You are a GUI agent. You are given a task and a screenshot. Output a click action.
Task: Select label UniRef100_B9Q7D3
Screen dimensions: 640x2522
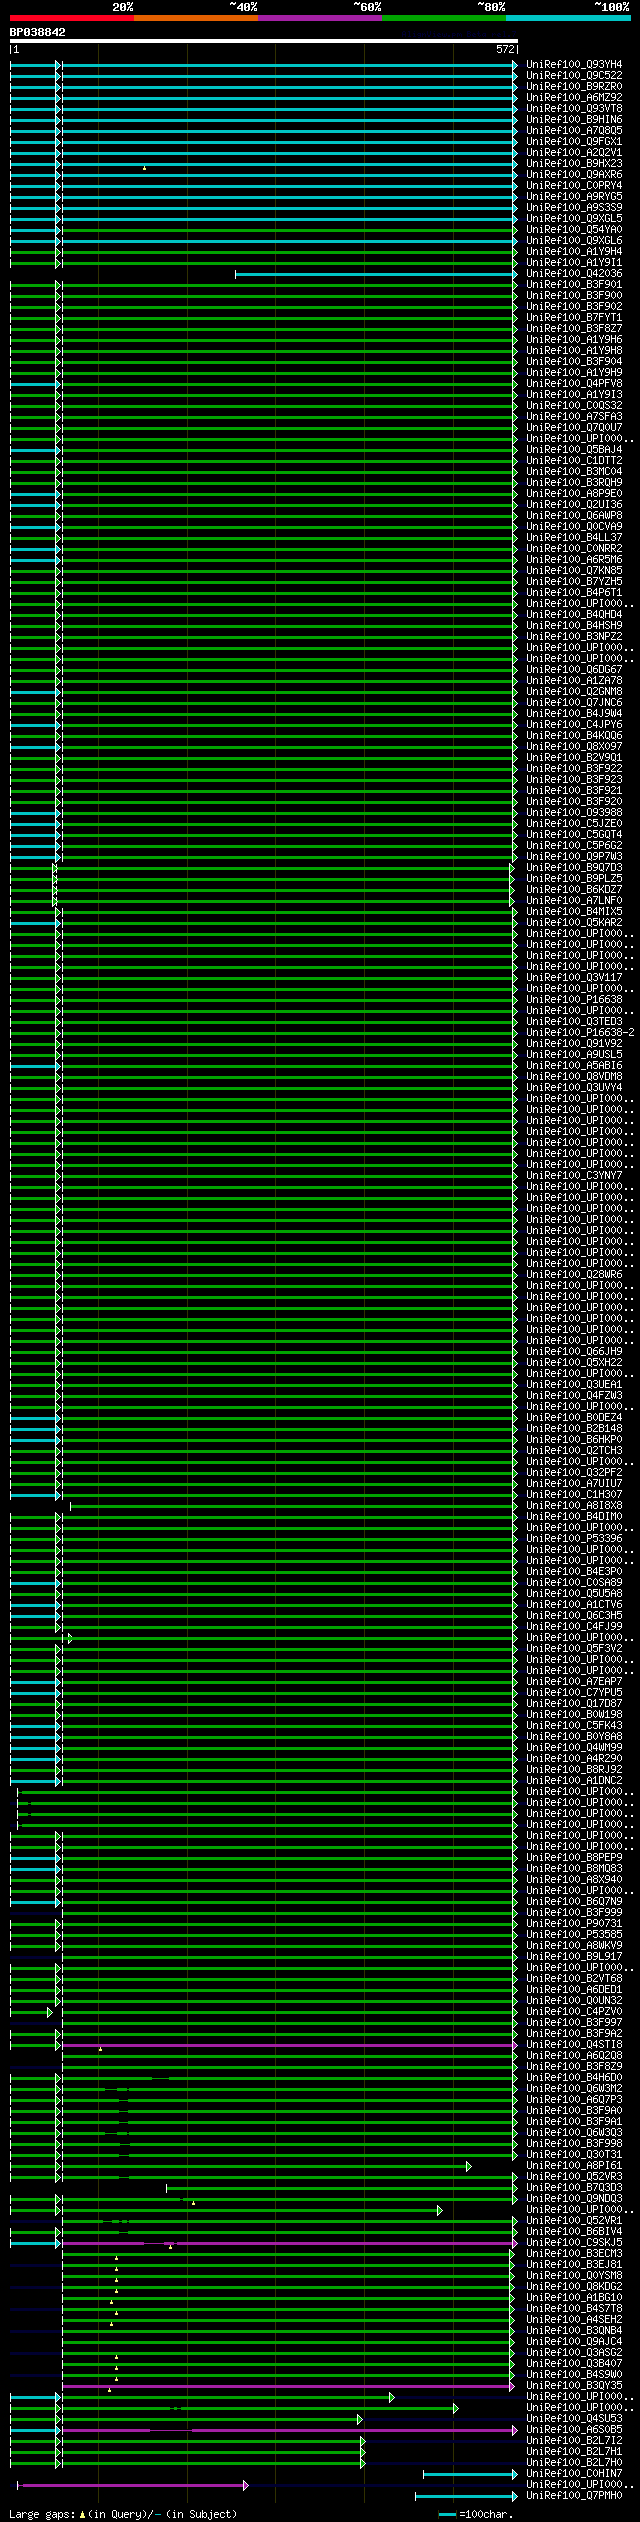(x=574, y=868)
